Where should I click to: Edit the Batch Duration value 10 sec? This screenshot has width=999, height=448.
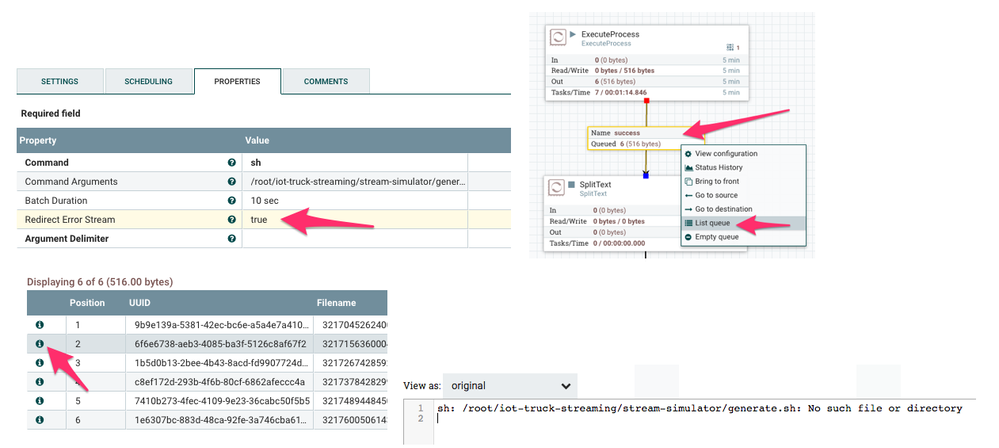coord(355,201)
